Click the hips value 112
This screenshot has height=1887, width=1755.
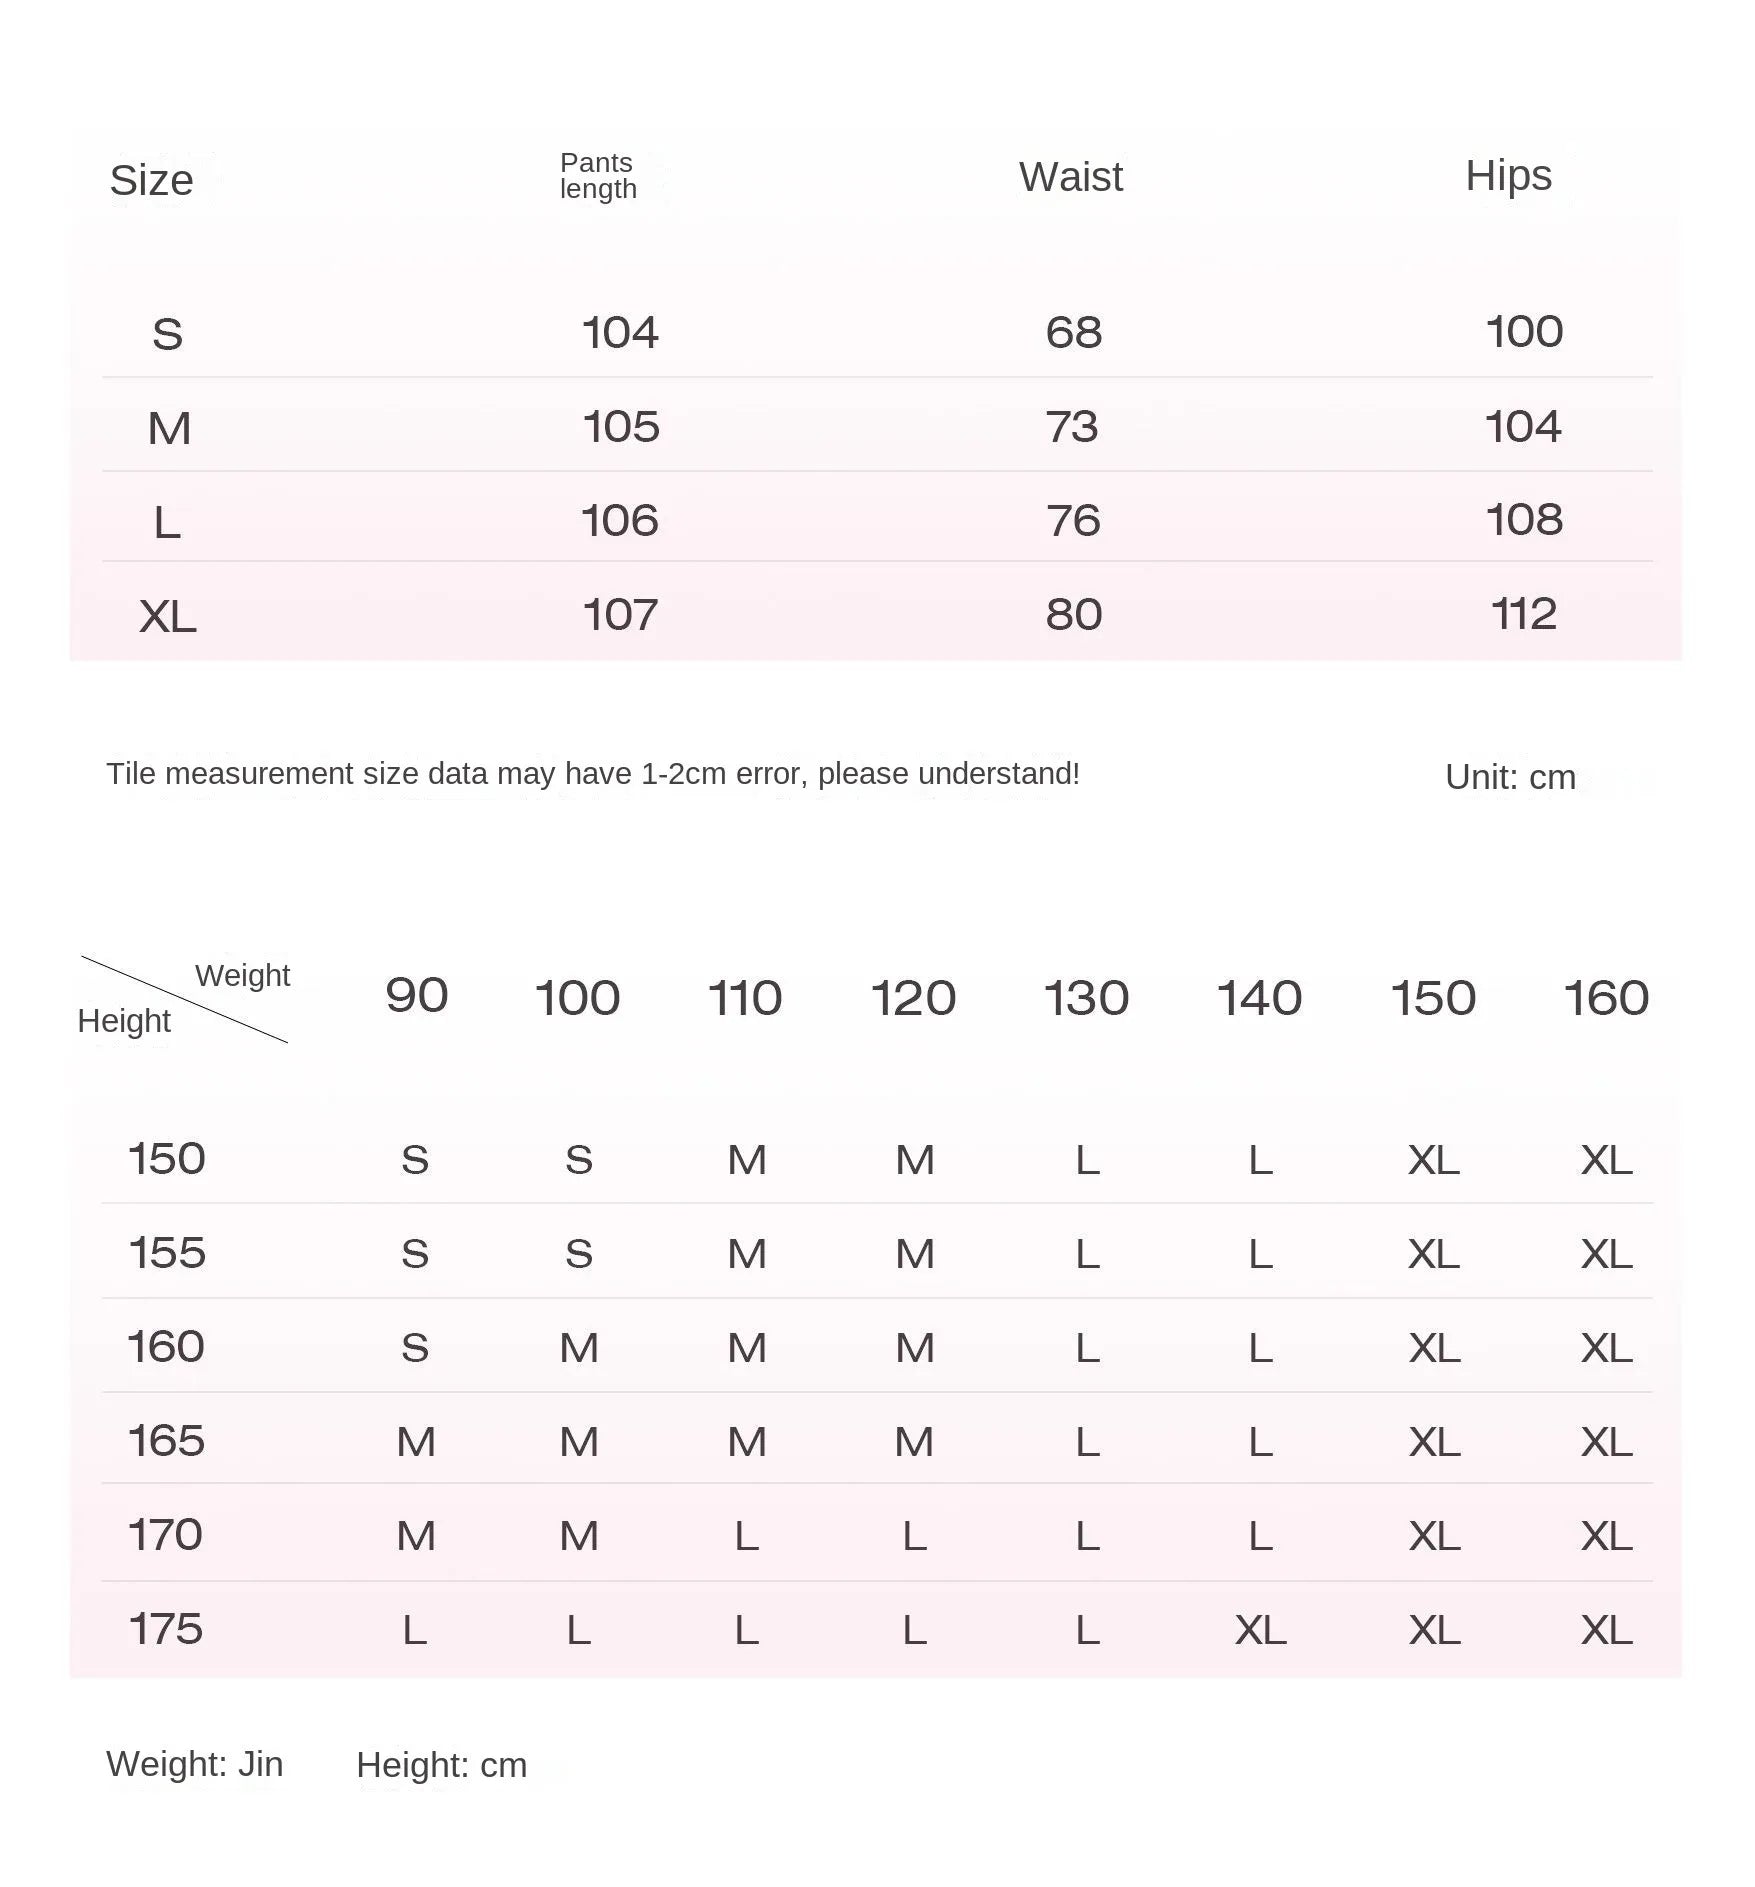[1523, 614]
